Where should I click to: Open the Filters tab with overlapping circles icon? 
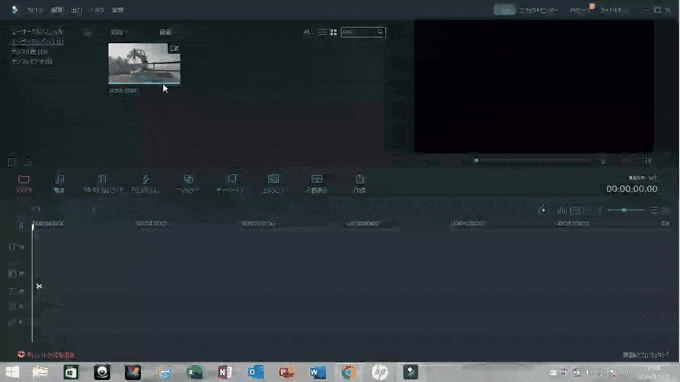click(x=188, y=183)
